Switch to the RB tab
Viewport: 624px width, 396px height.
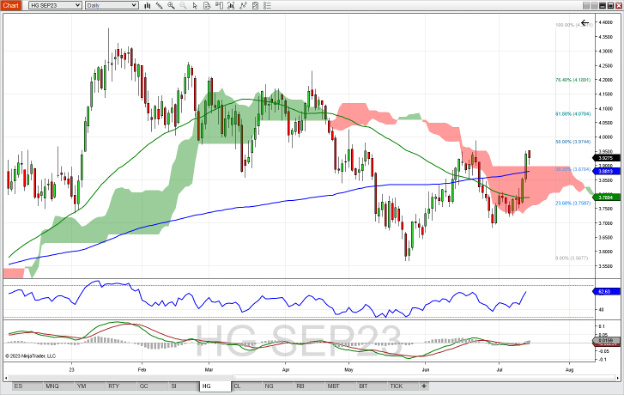tap(309, 386)
